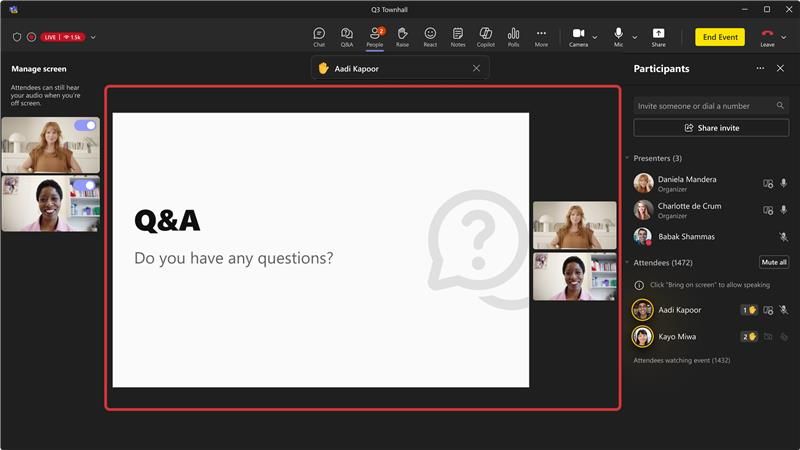Expand Mic options dropdown arrow
Viewport: 800px width, 450px height.
click(635, 37)
